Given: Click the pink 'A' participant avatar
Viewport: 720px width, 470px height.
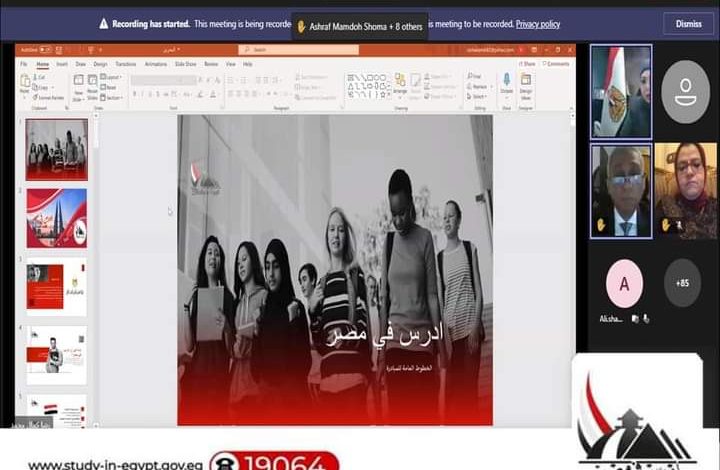Looking at the screenshot, I should 624,283.
